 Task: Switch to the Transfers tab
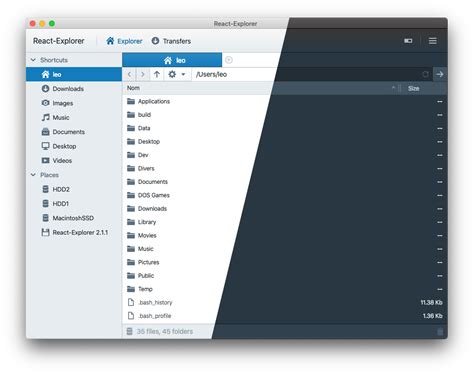(171, 41)
